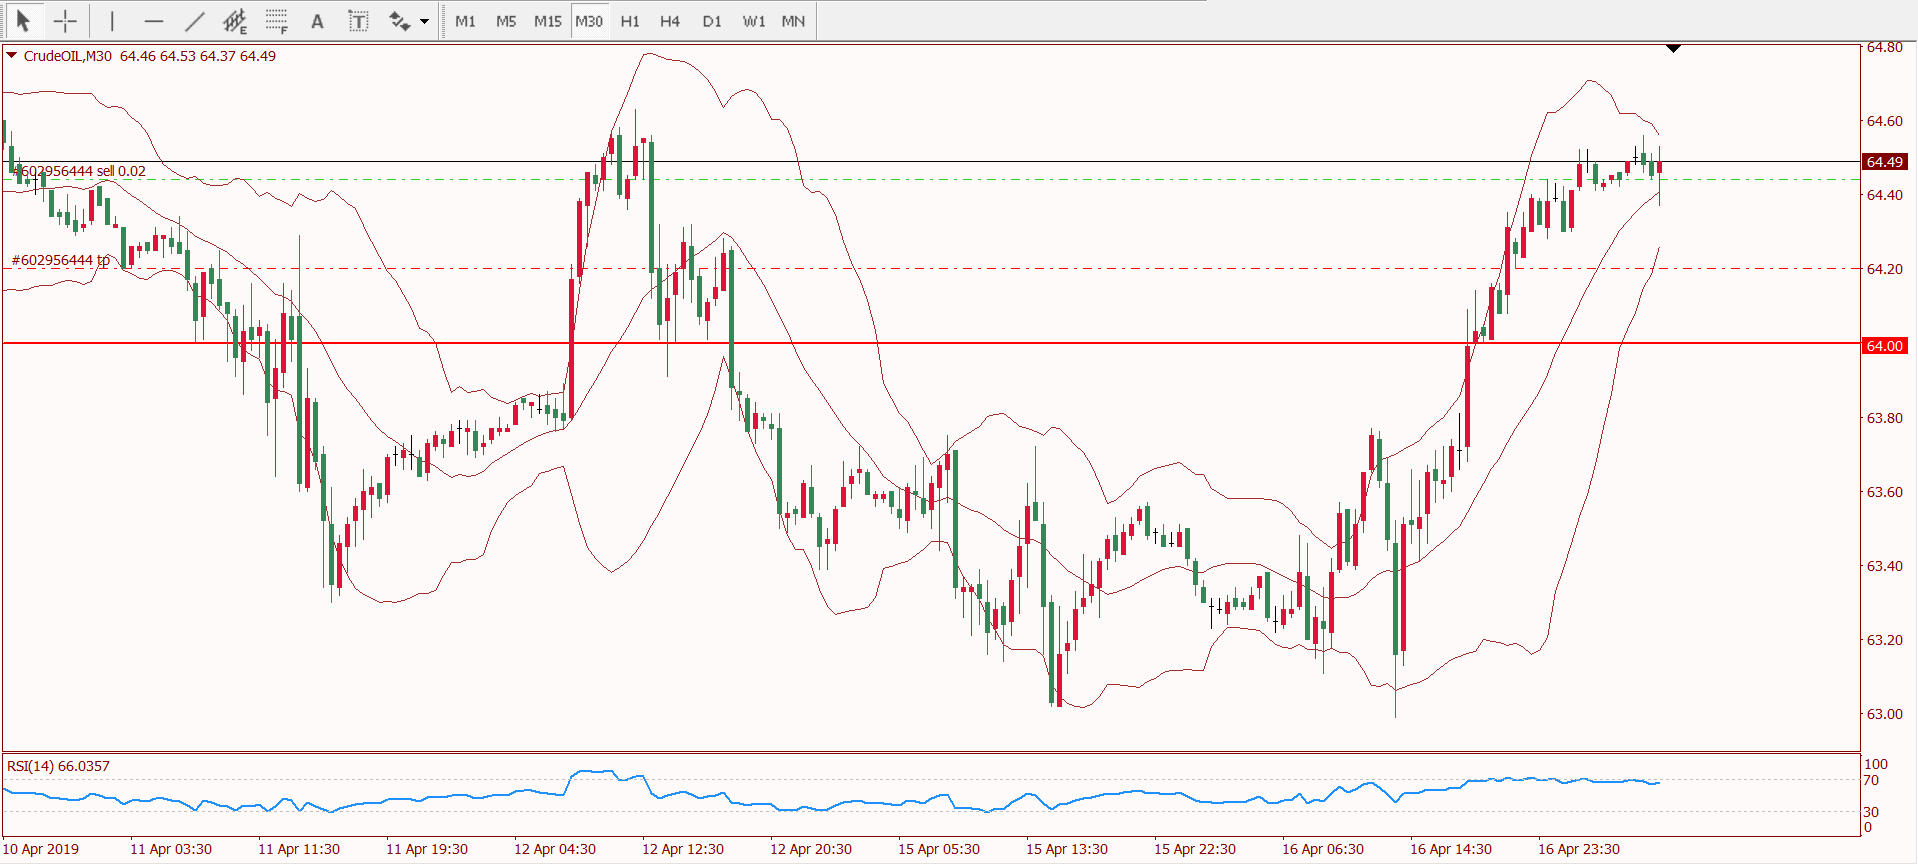Switch to H4 timeframe

[670, 21]
